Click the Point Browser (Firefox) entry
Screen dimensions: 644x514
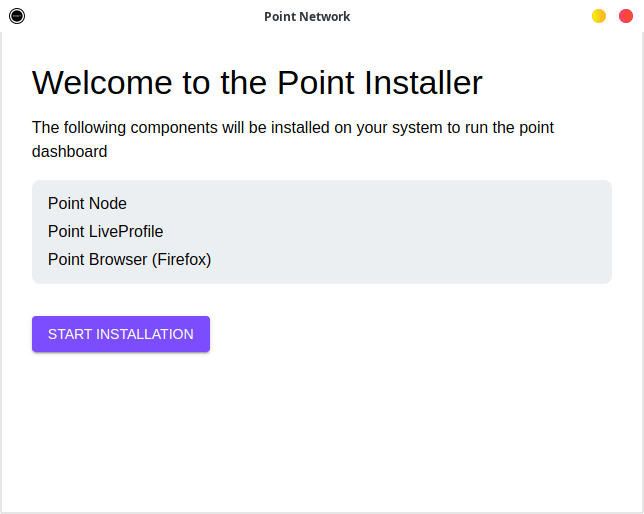tap(129, 260)
